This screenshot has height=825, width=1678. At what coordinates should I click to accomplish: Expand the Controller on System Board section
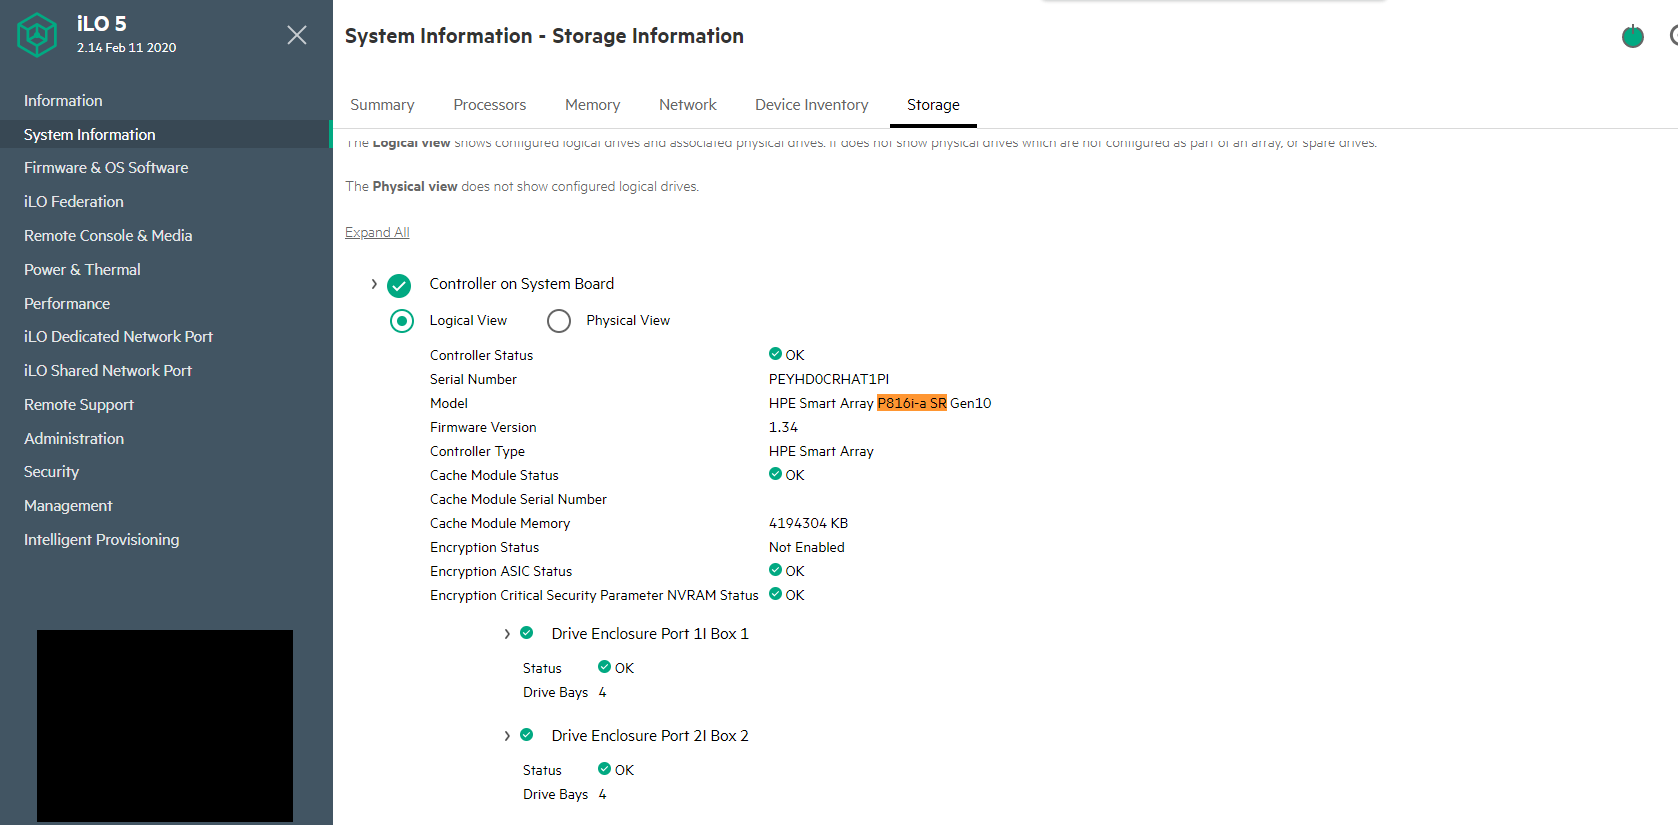pyautogui.click(x=374, y=285)
